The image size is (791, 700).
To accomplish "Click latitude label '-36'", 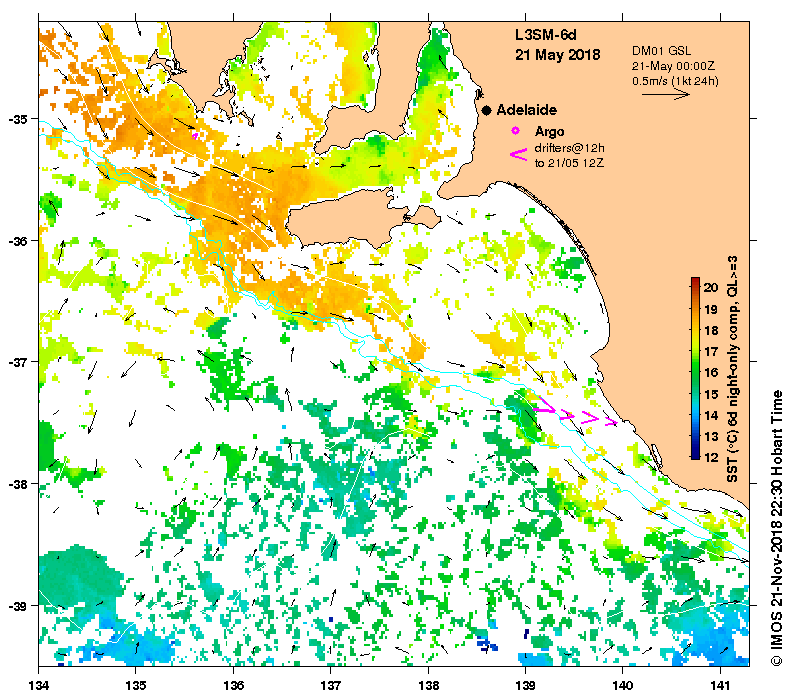I will (19, 241).
